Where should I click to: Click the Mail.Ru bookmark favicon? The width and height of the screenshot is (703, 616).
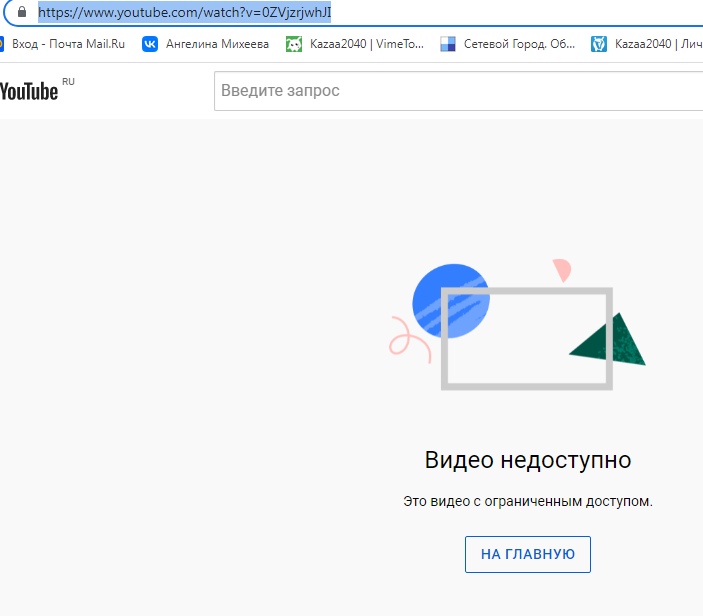[x=3, y=44]
